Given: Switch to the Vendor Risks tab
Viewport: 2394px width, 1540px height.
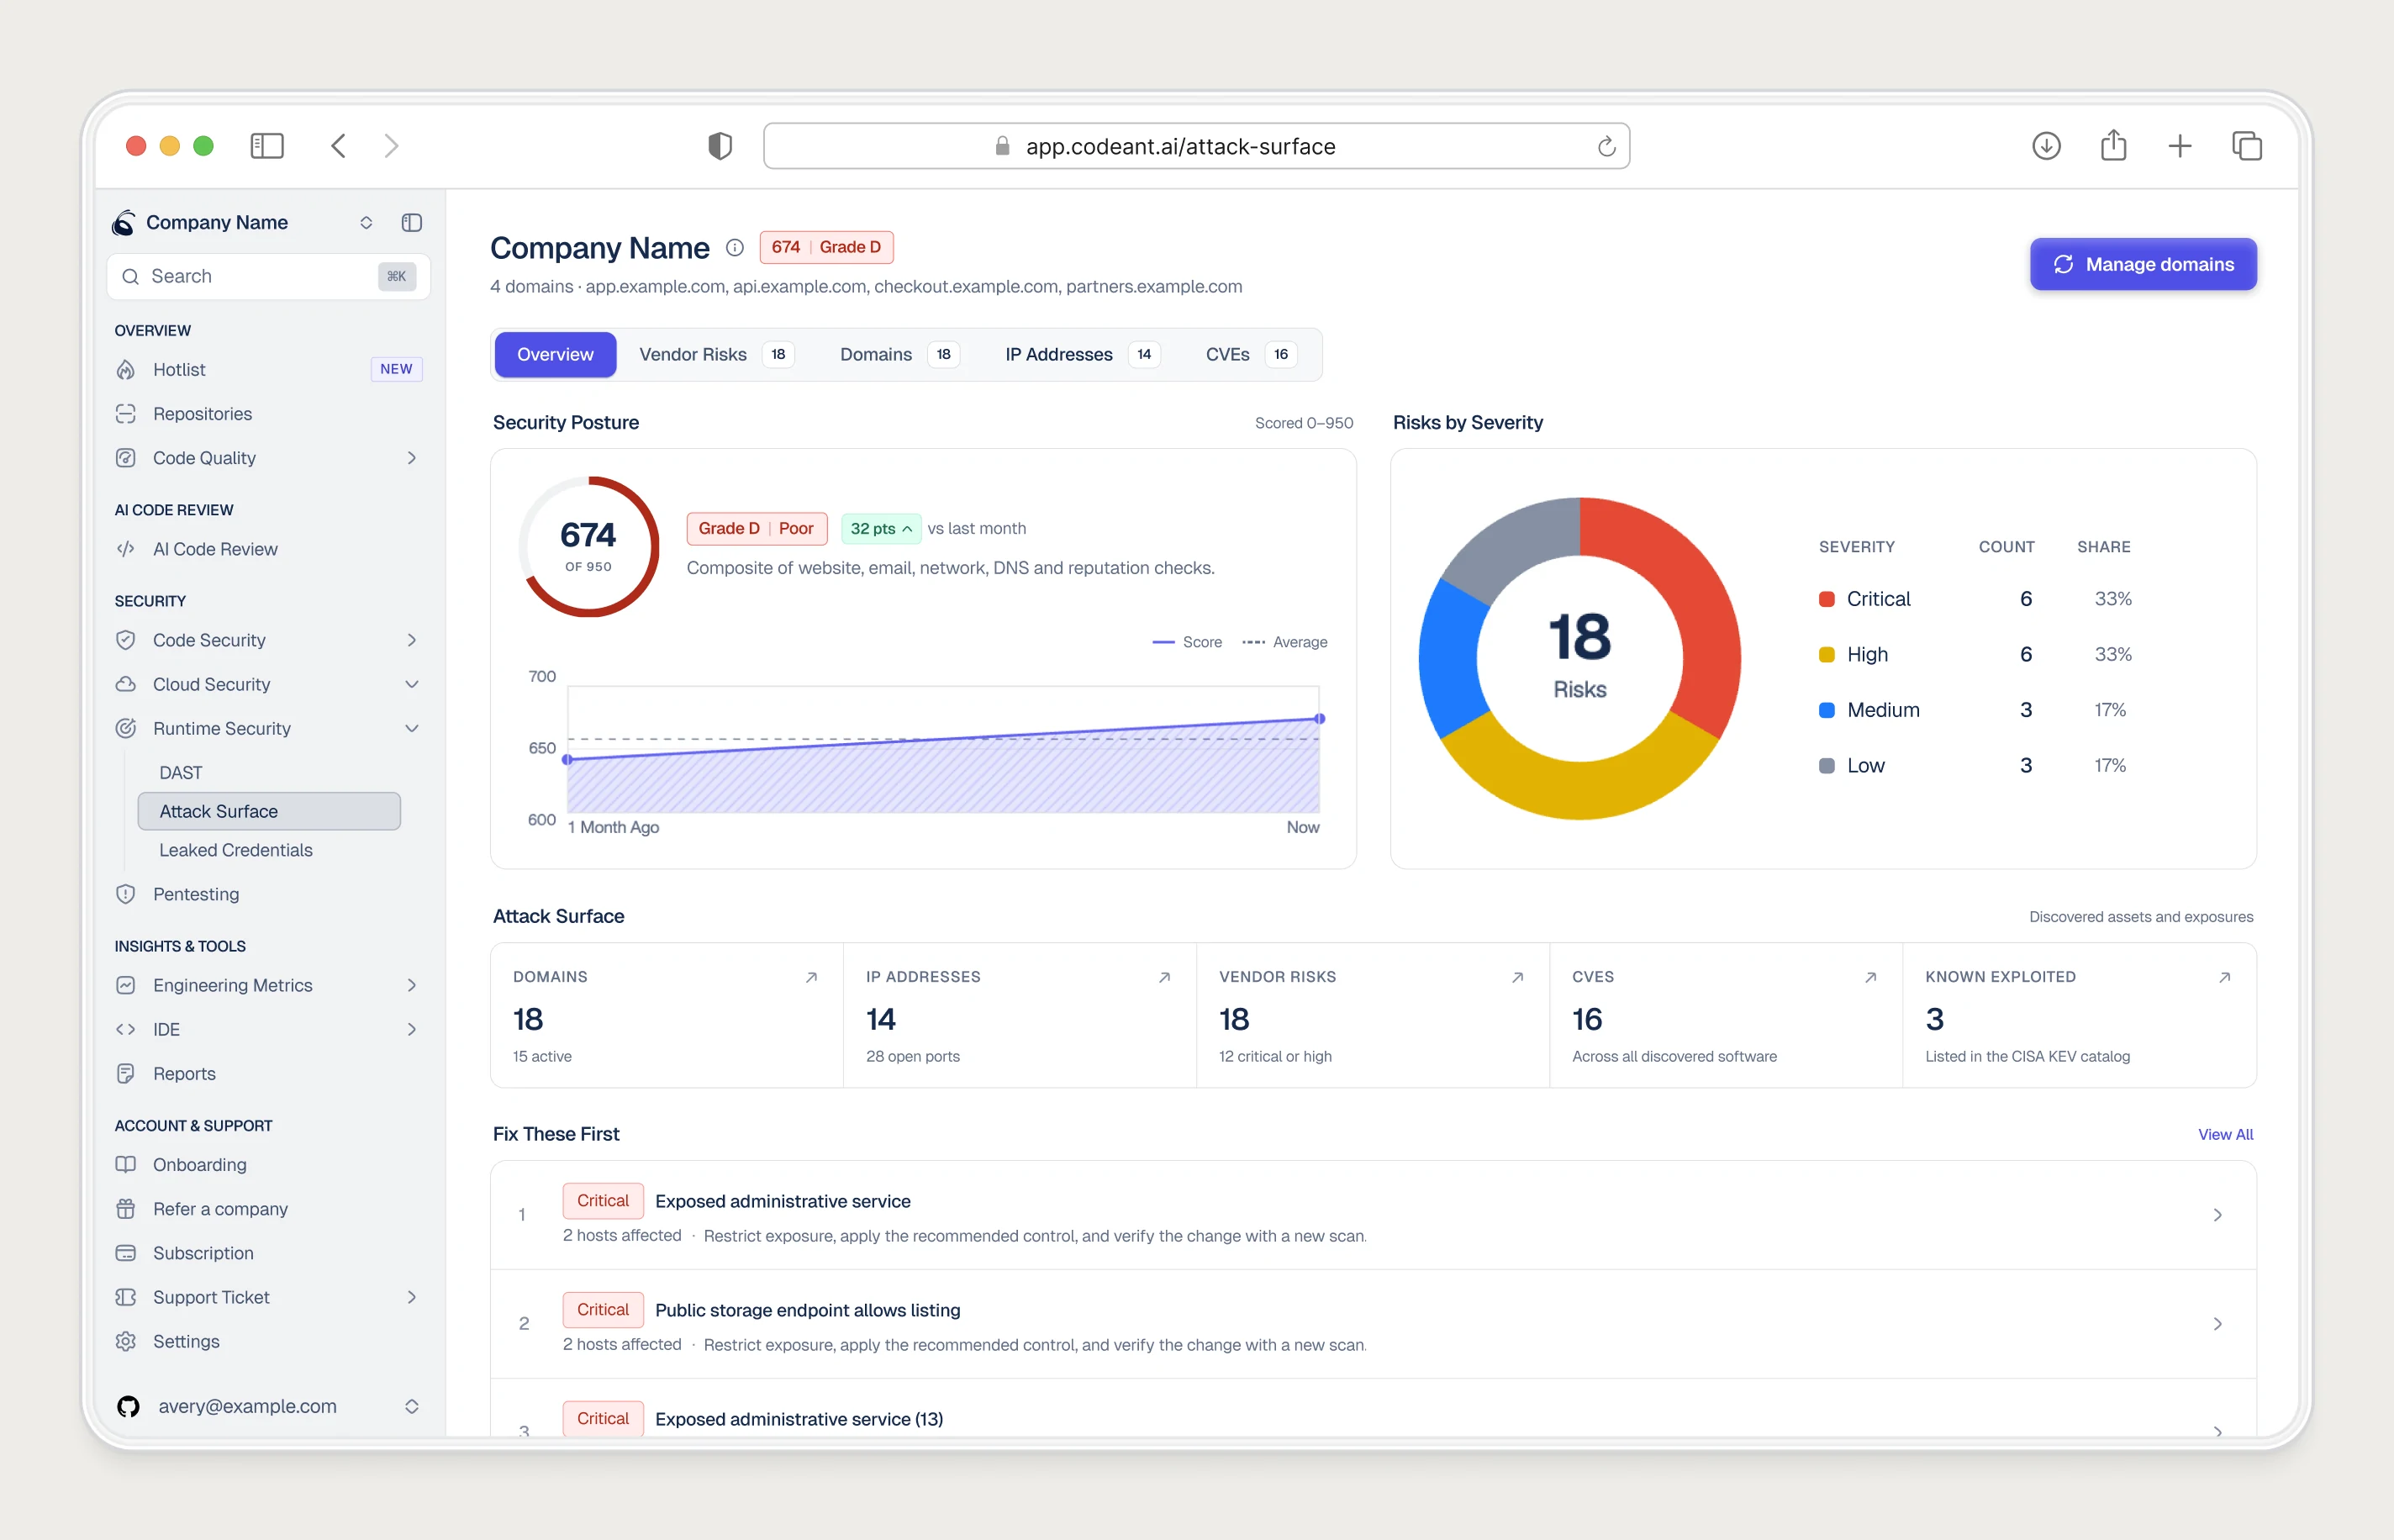Looking at the screenshot, I should 716,354.
